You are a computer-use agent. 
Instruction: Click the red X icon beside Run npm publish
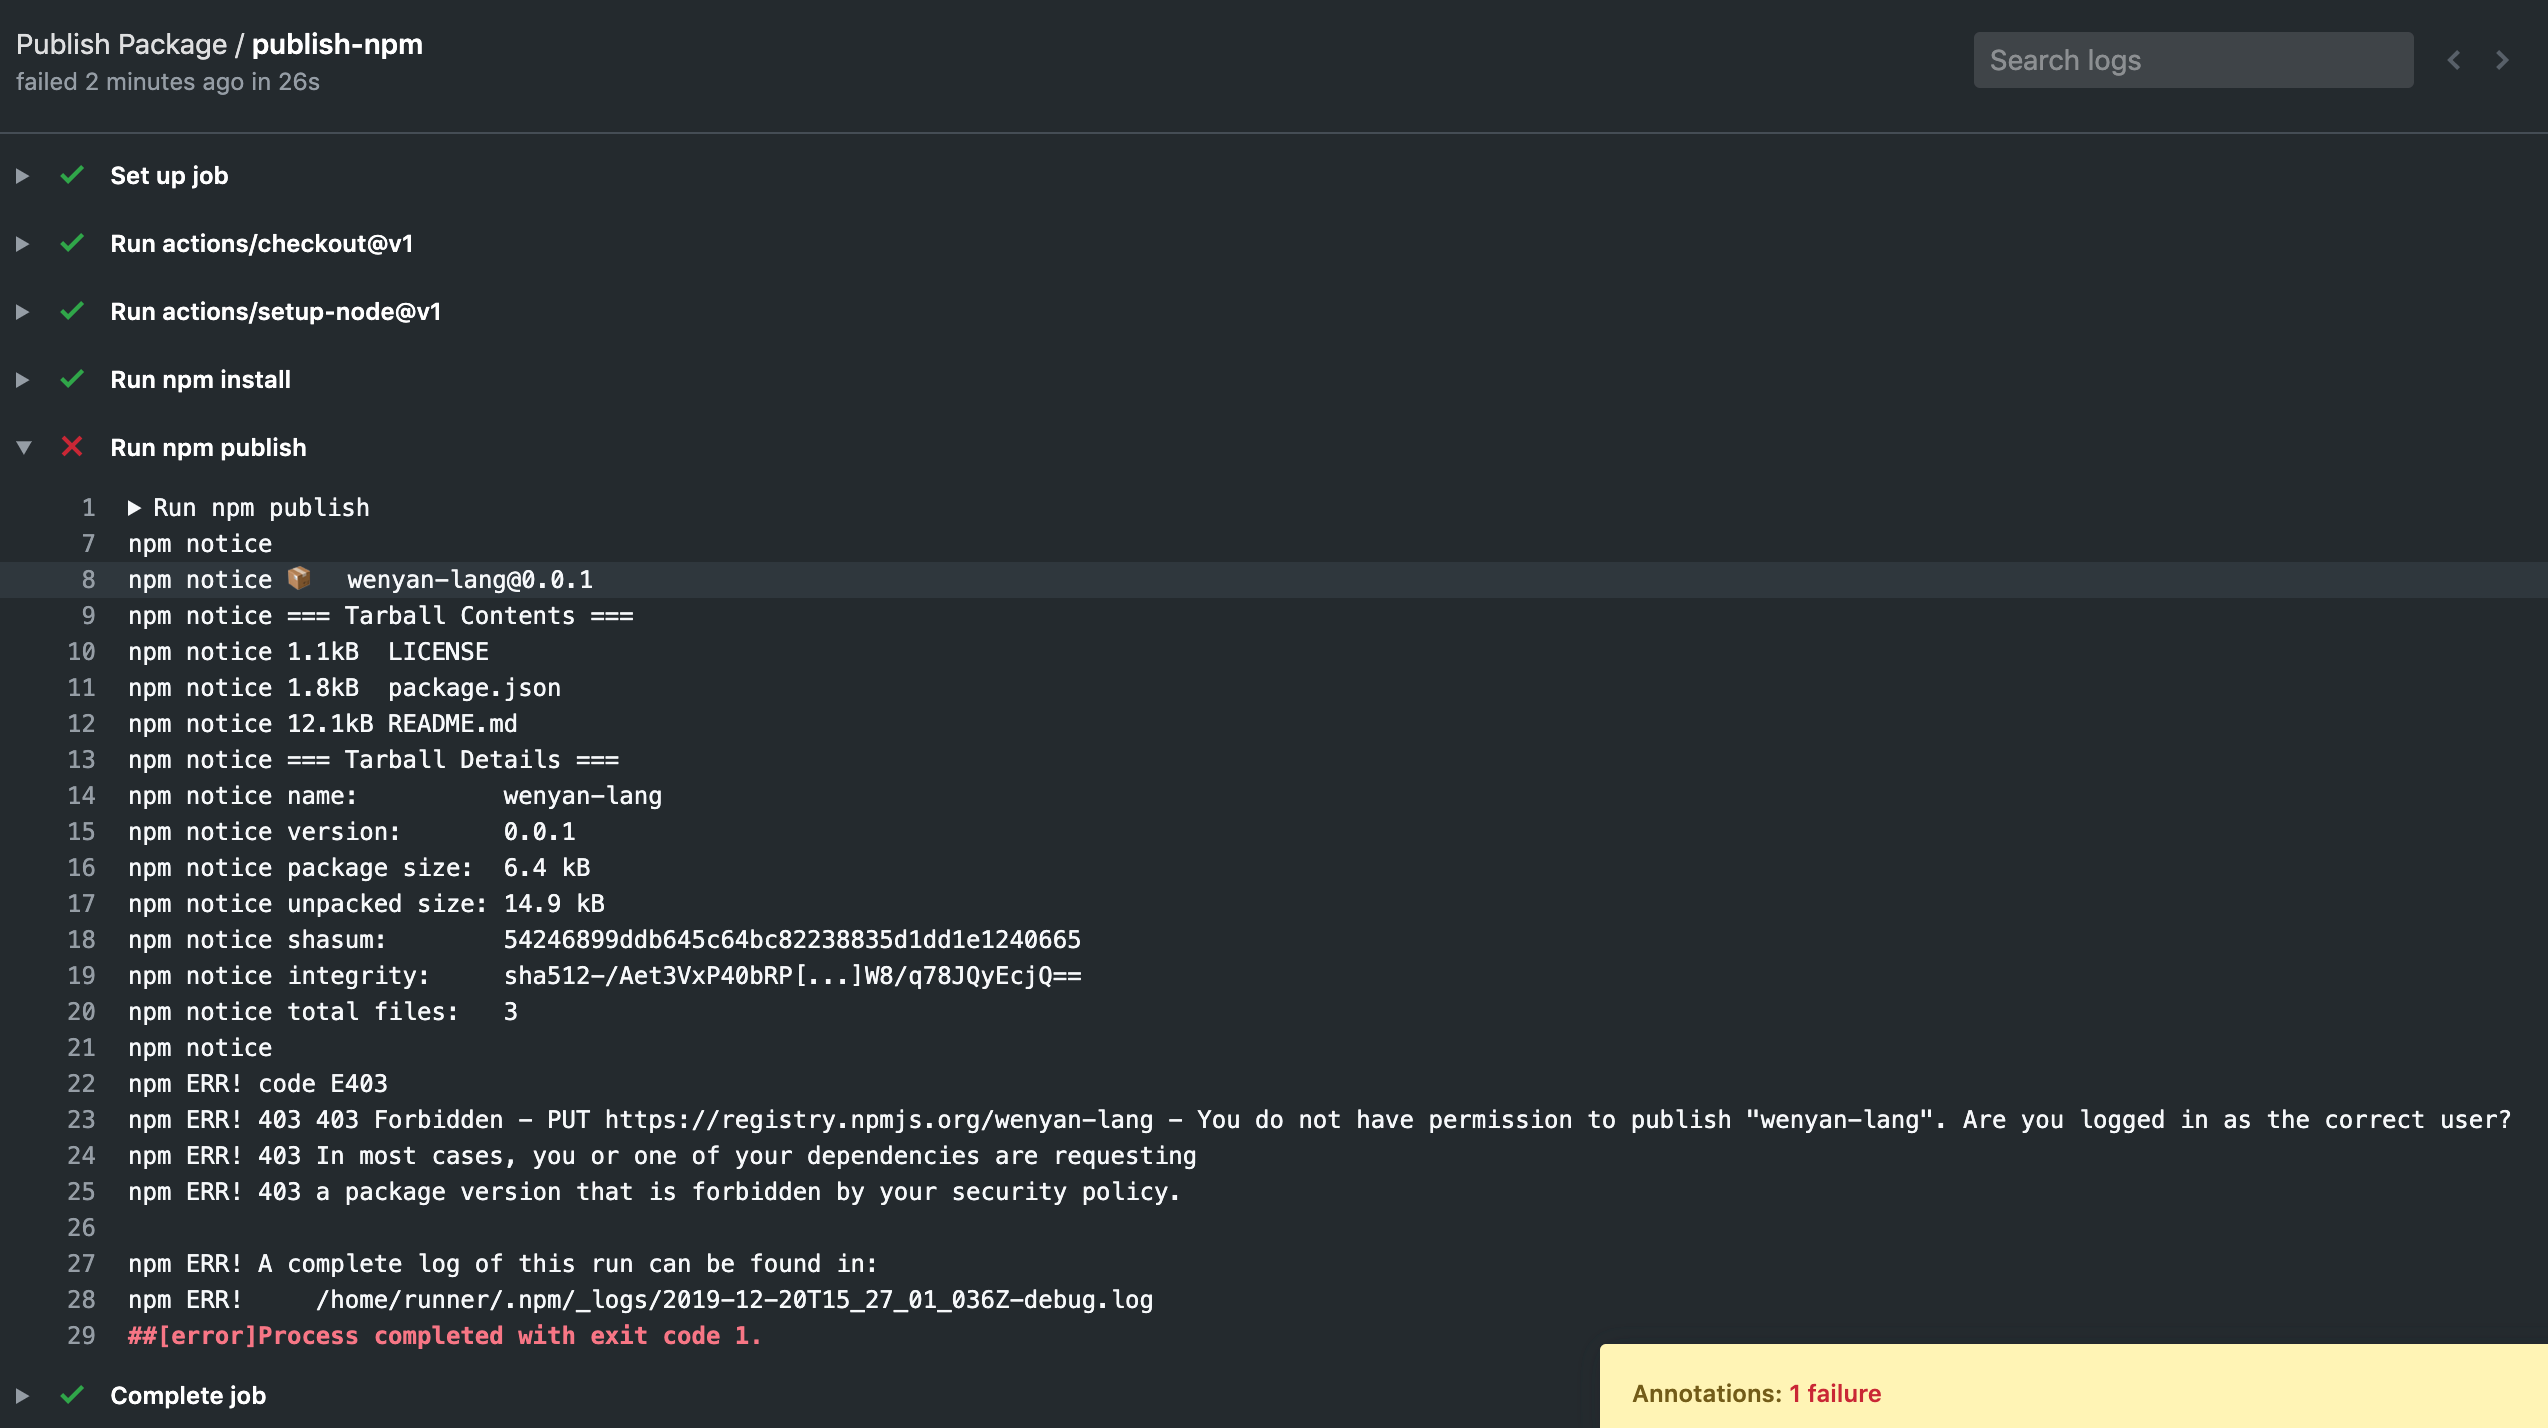pyautogui.click(x=72, y=446)
